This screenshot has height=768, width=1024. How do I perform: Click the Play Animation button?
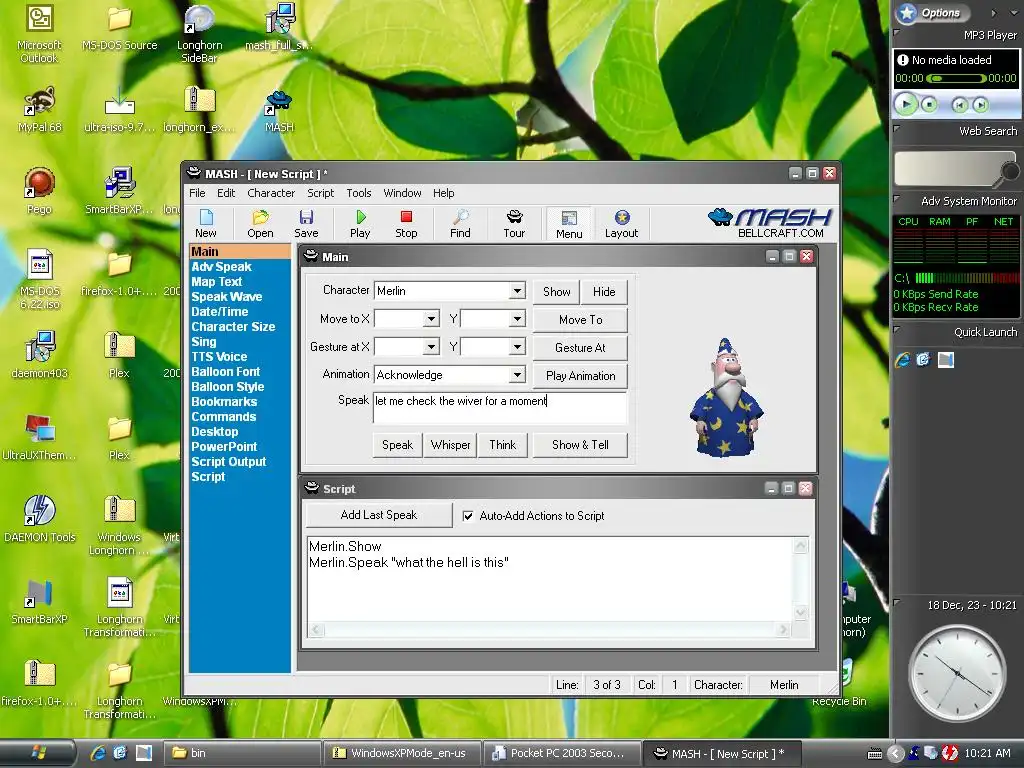click(581, 376)
